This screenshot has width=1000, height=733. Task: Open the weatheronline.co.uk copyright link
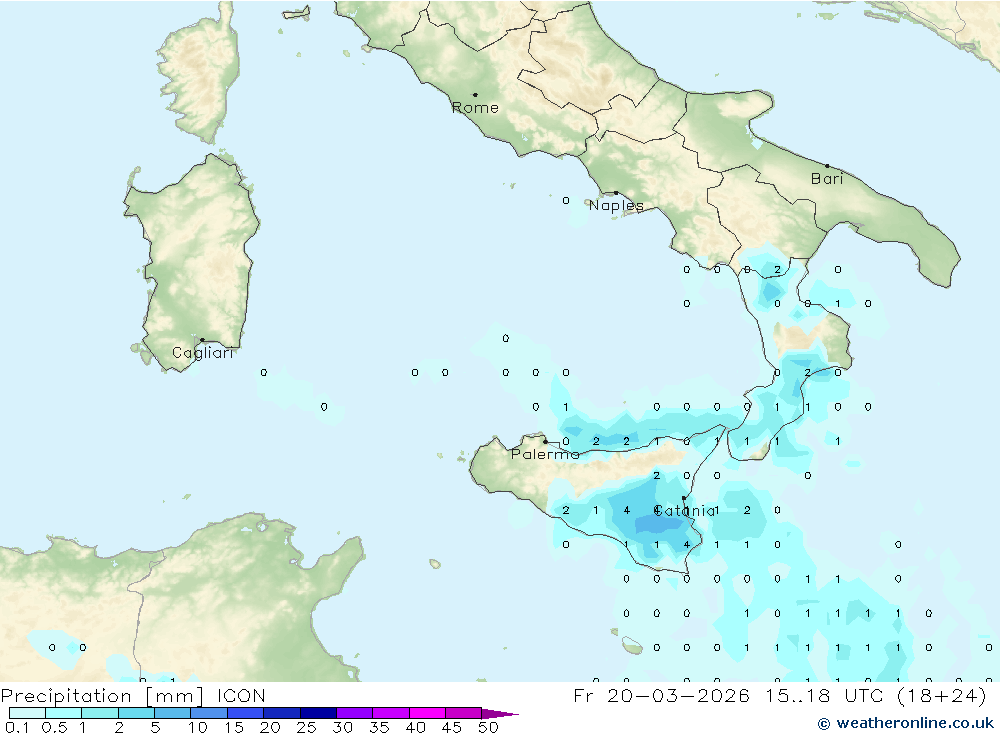(906, 723)
